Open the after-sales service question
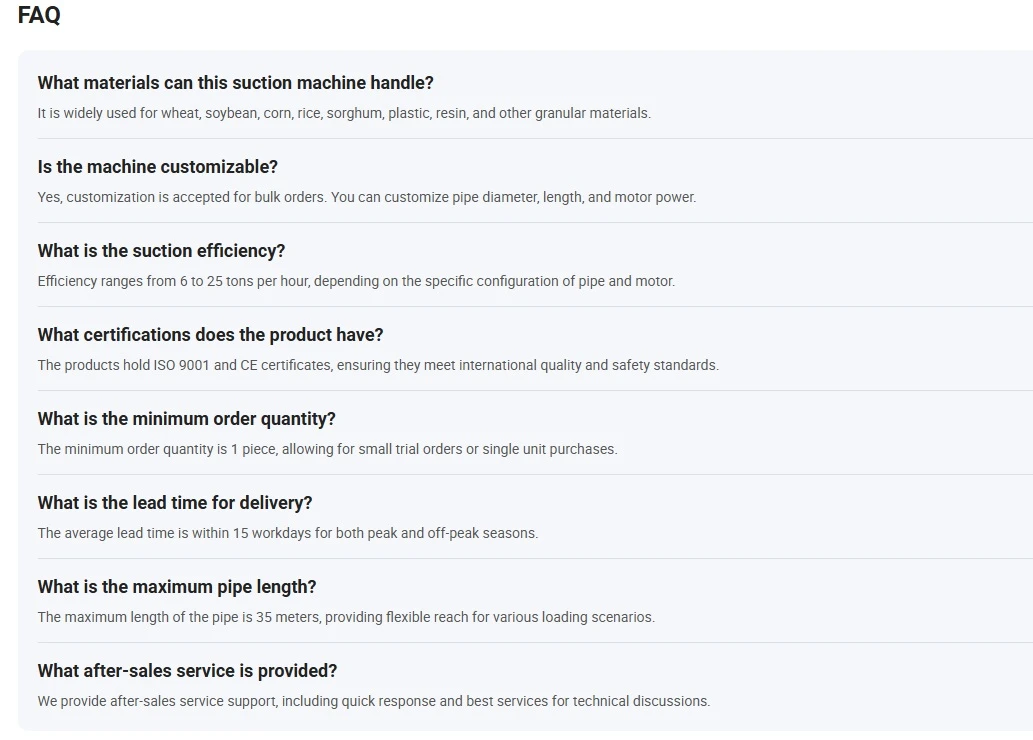The width and height of the screenshot is (1033, 740). pos(187,671)
